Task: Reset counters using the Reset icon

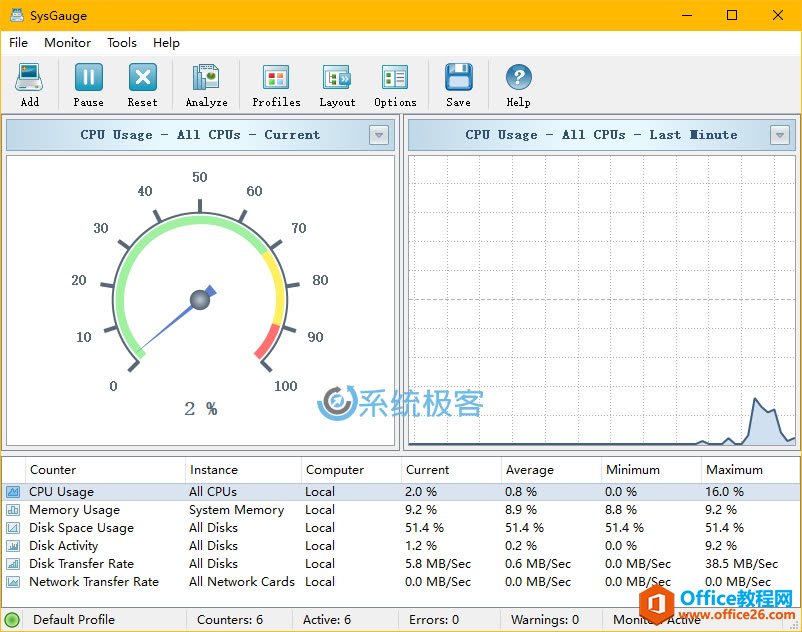Action: click(142, 78)
